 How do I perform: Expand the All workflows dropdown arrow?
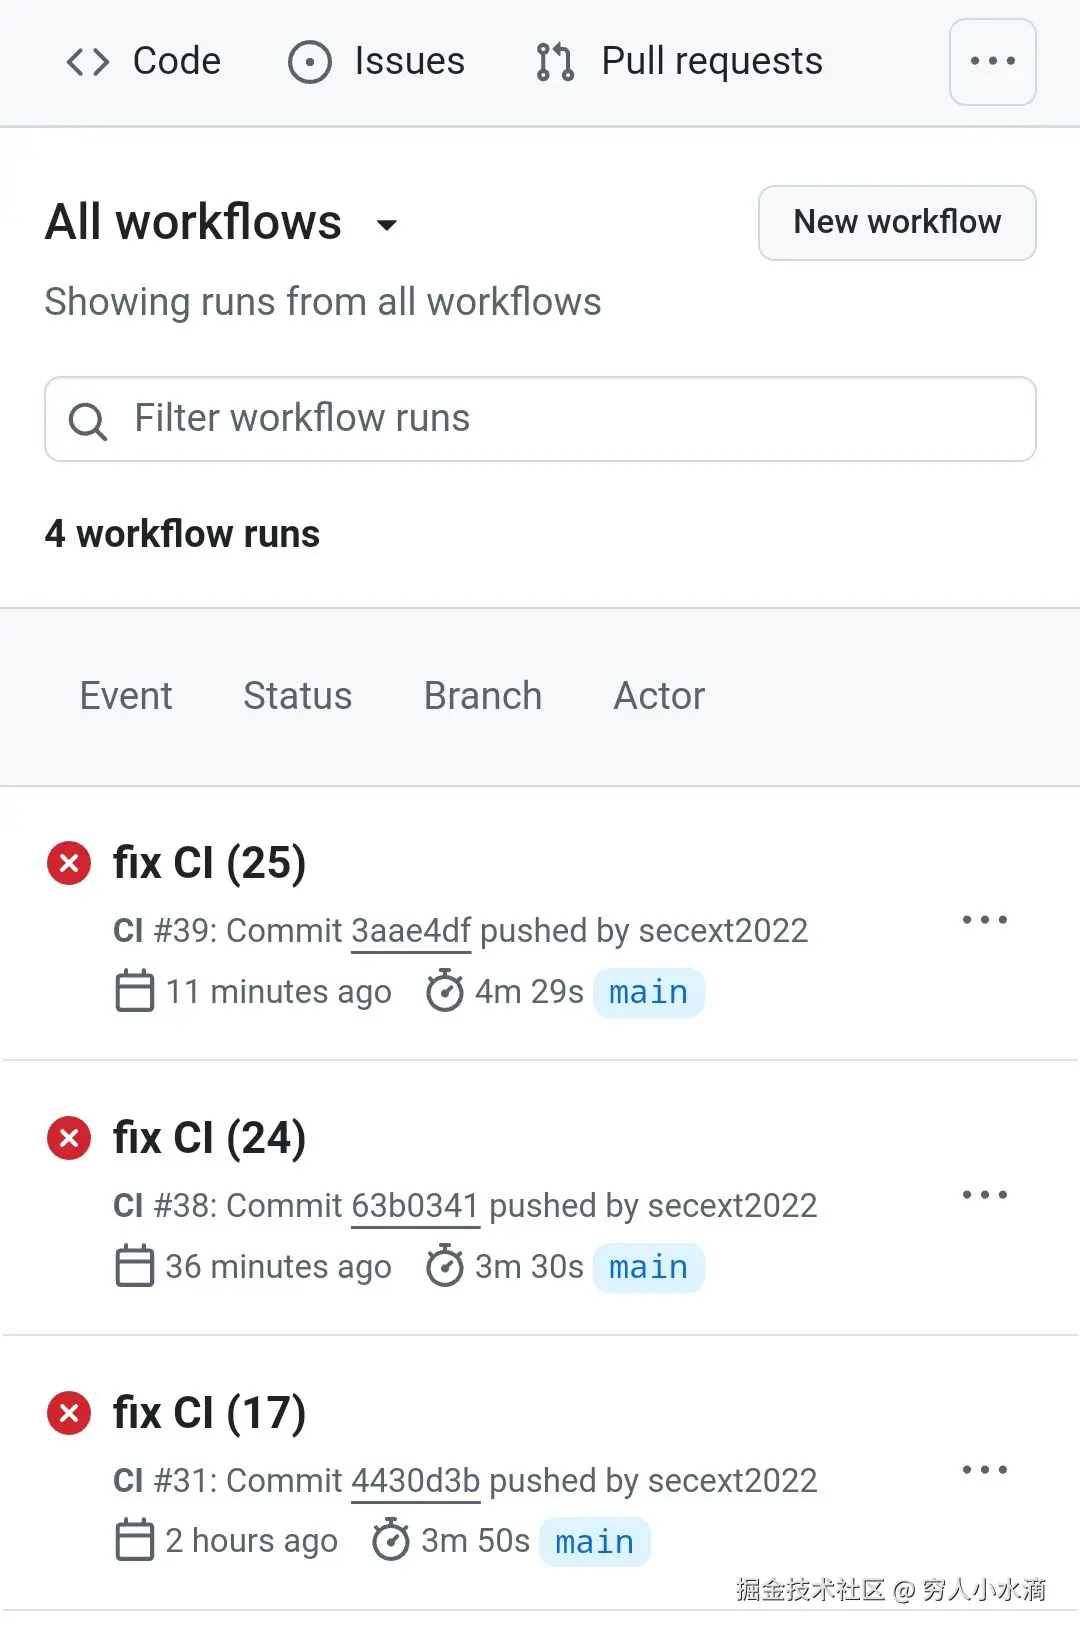387,225
